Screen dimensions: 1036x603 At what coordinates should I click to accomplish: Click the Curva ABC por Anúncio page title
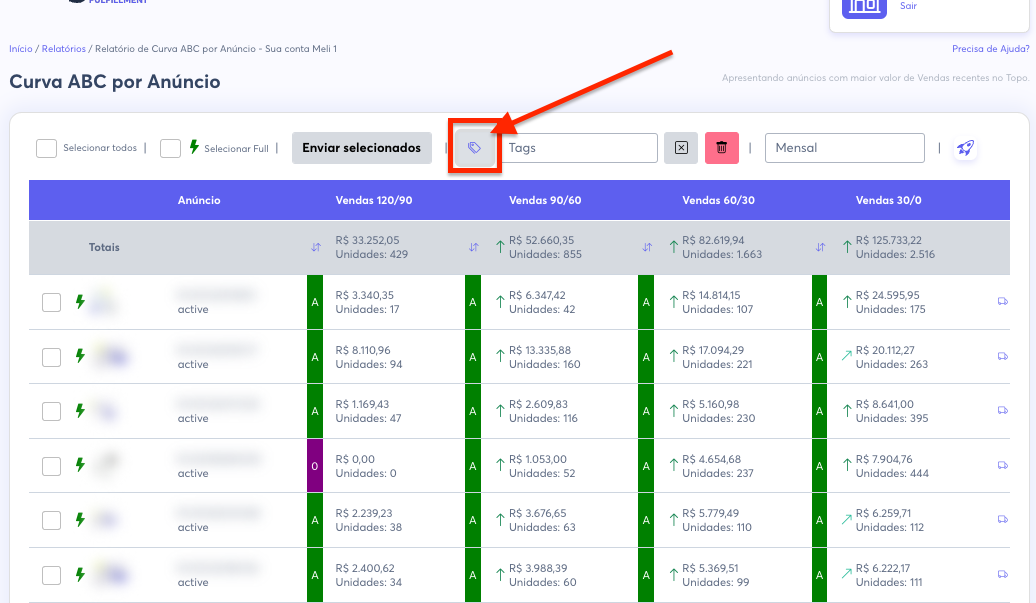coord(115,82)
